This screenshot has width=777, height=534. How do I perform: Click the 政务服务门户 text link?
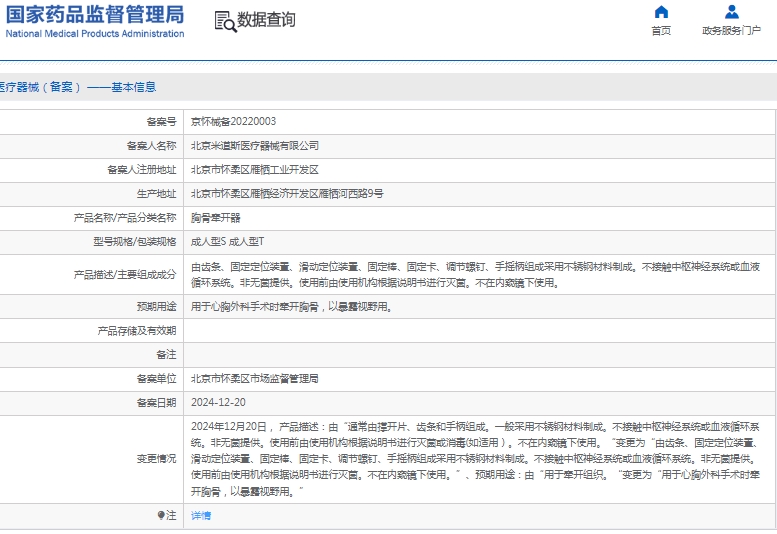pyautogui.click(x=731, y=31)
